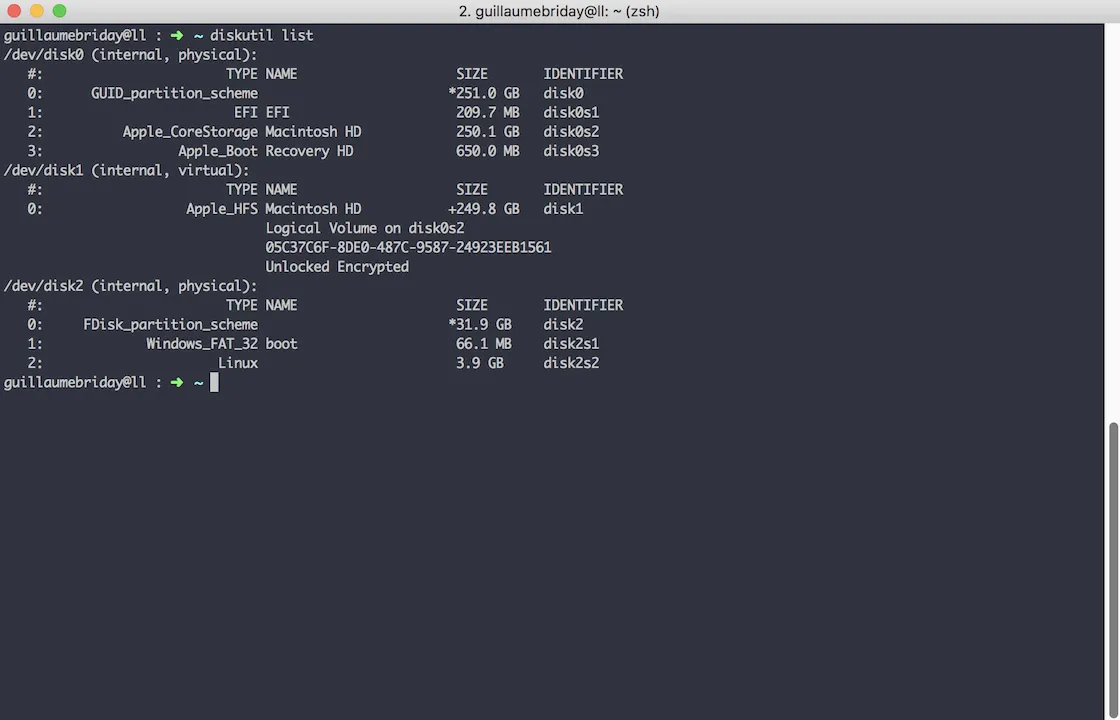The width and height of the screenshot is (1120, 720).
Task: Click the blinking cursor block
Action: [x=214, y=382]
